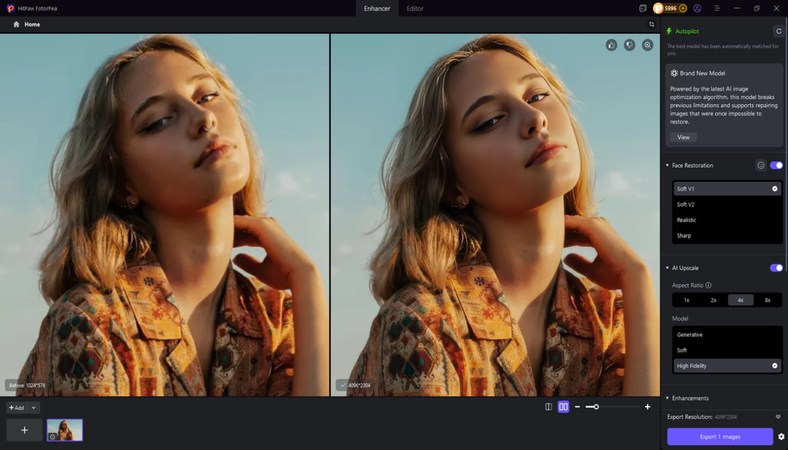The width and height of the screenshot is (788, 450).
Task: Open the Add dropdown arrow
Action: coord(33,408)
